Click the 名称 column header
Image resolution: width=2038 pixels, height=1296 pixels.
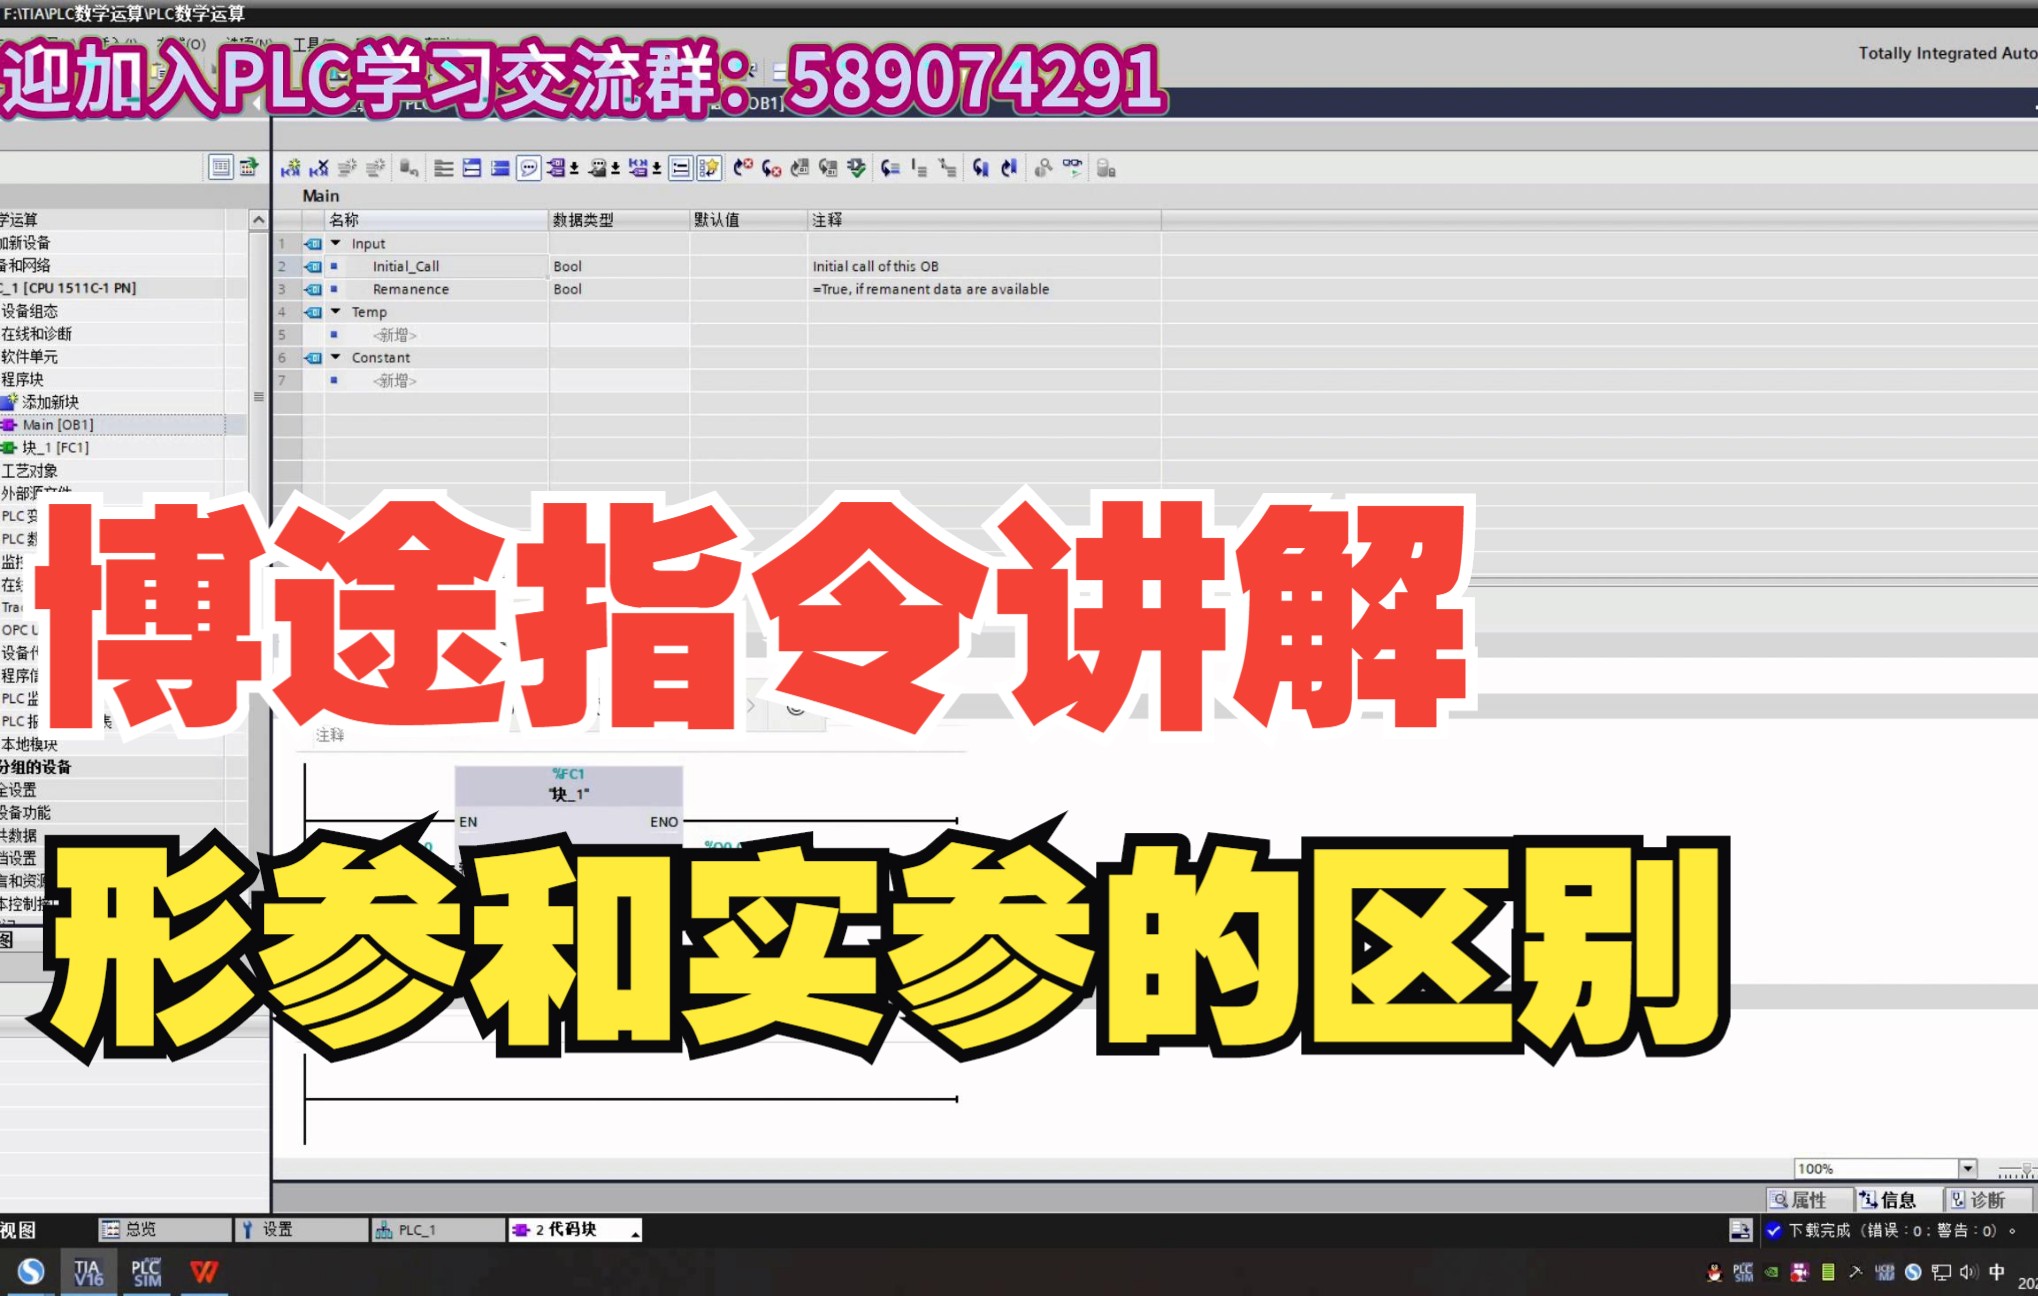pos(437,220)
